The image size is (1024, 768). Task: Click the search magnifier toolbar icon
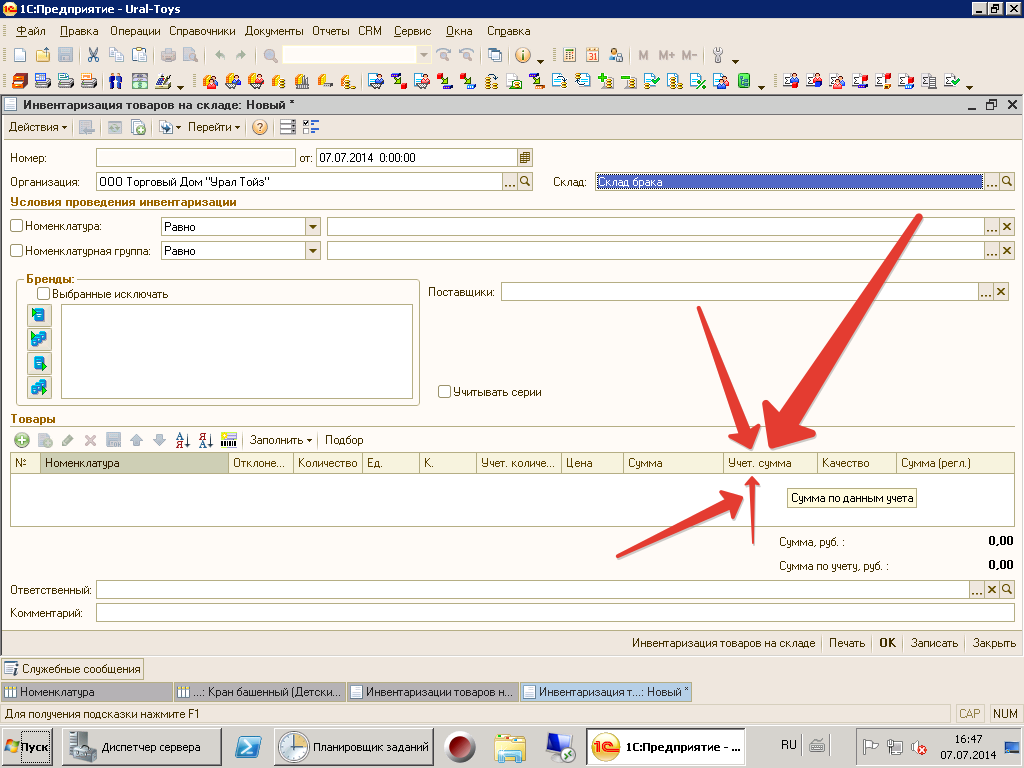click(x=270, y=56)
